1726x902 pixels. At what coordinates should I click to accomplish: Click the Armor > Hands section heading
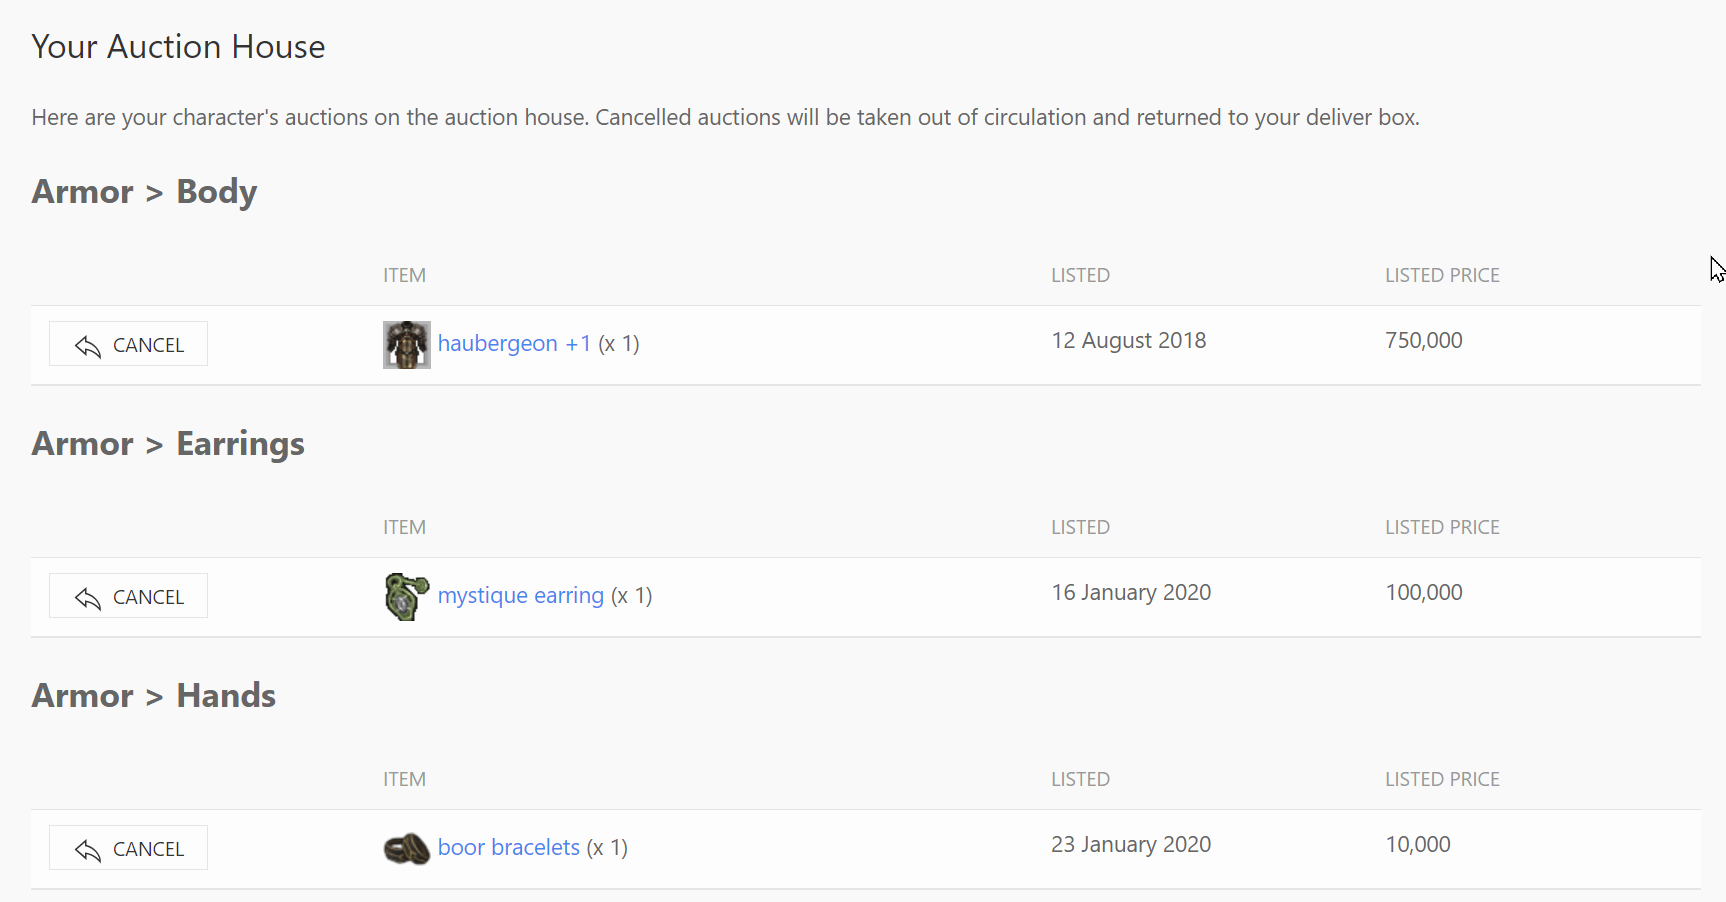click(154, 695)
